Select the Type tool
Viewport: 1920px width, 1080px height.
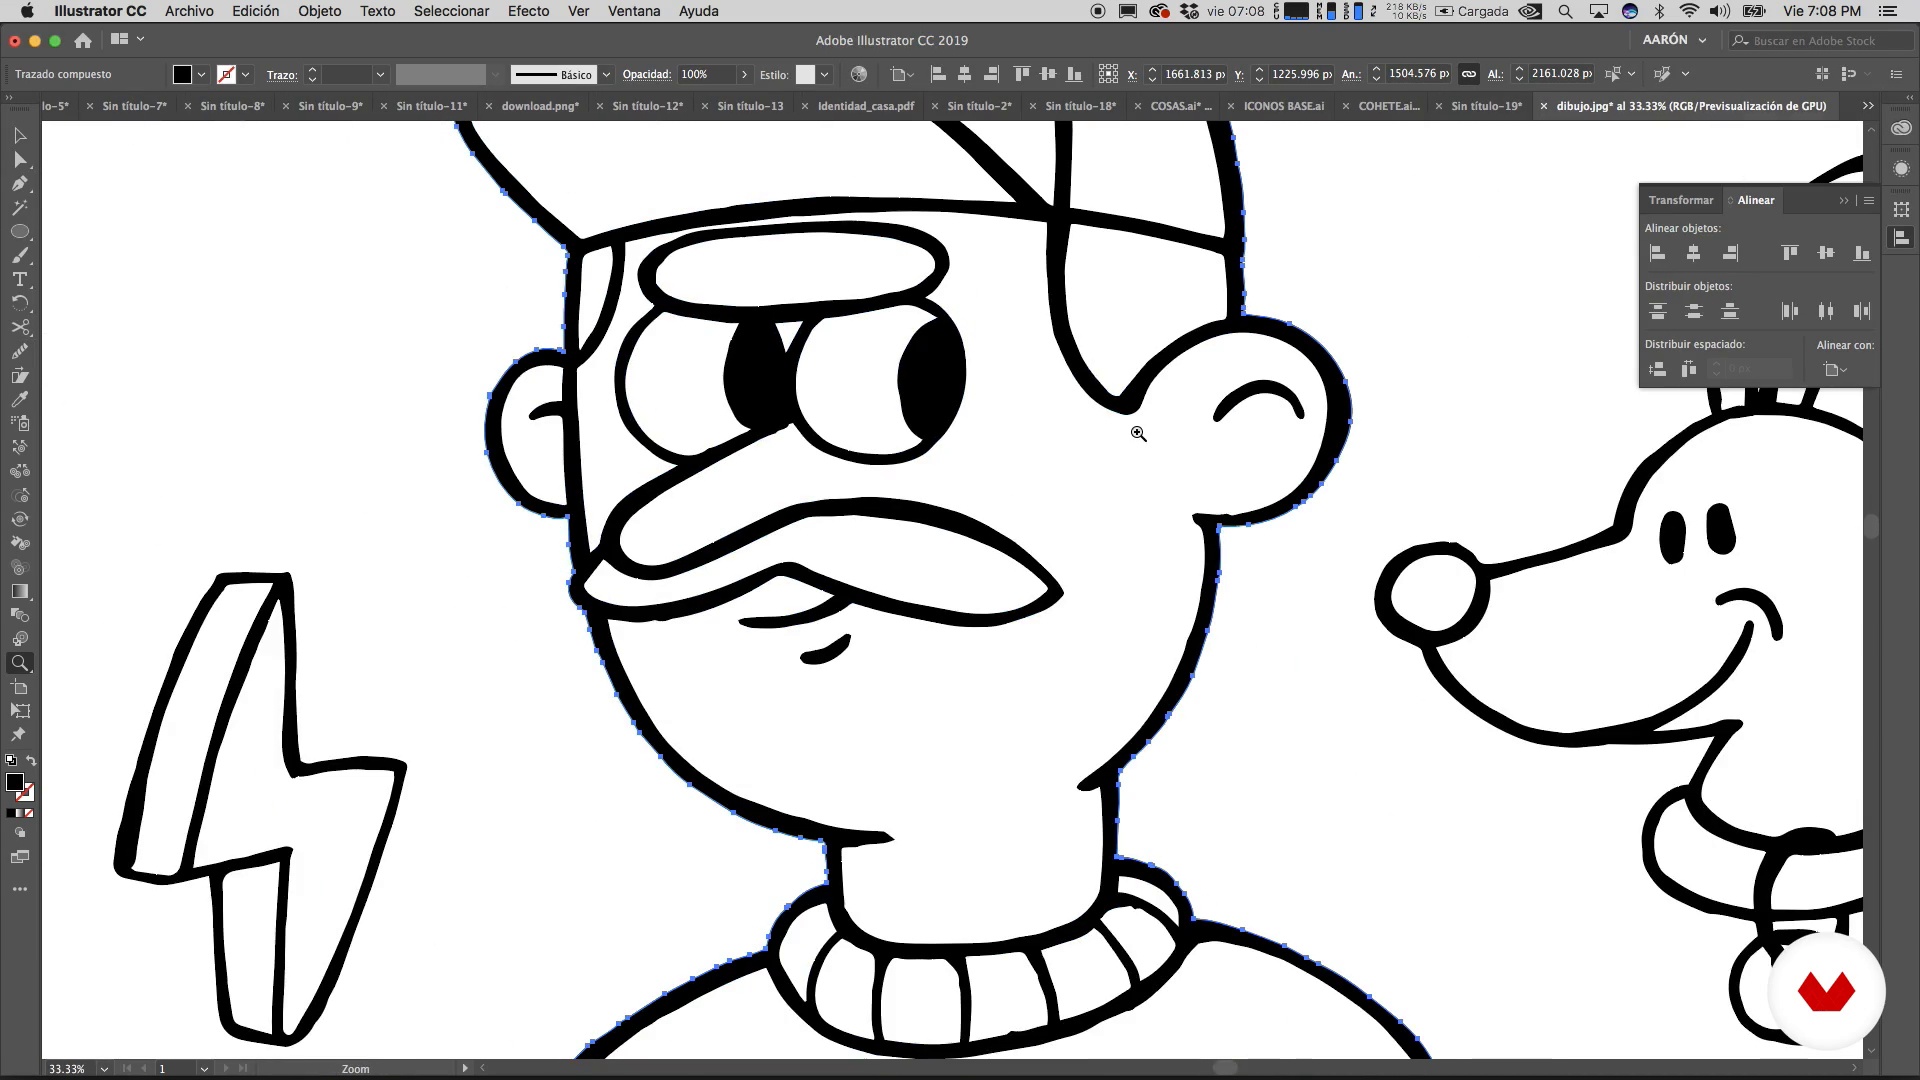click(20, 279)
